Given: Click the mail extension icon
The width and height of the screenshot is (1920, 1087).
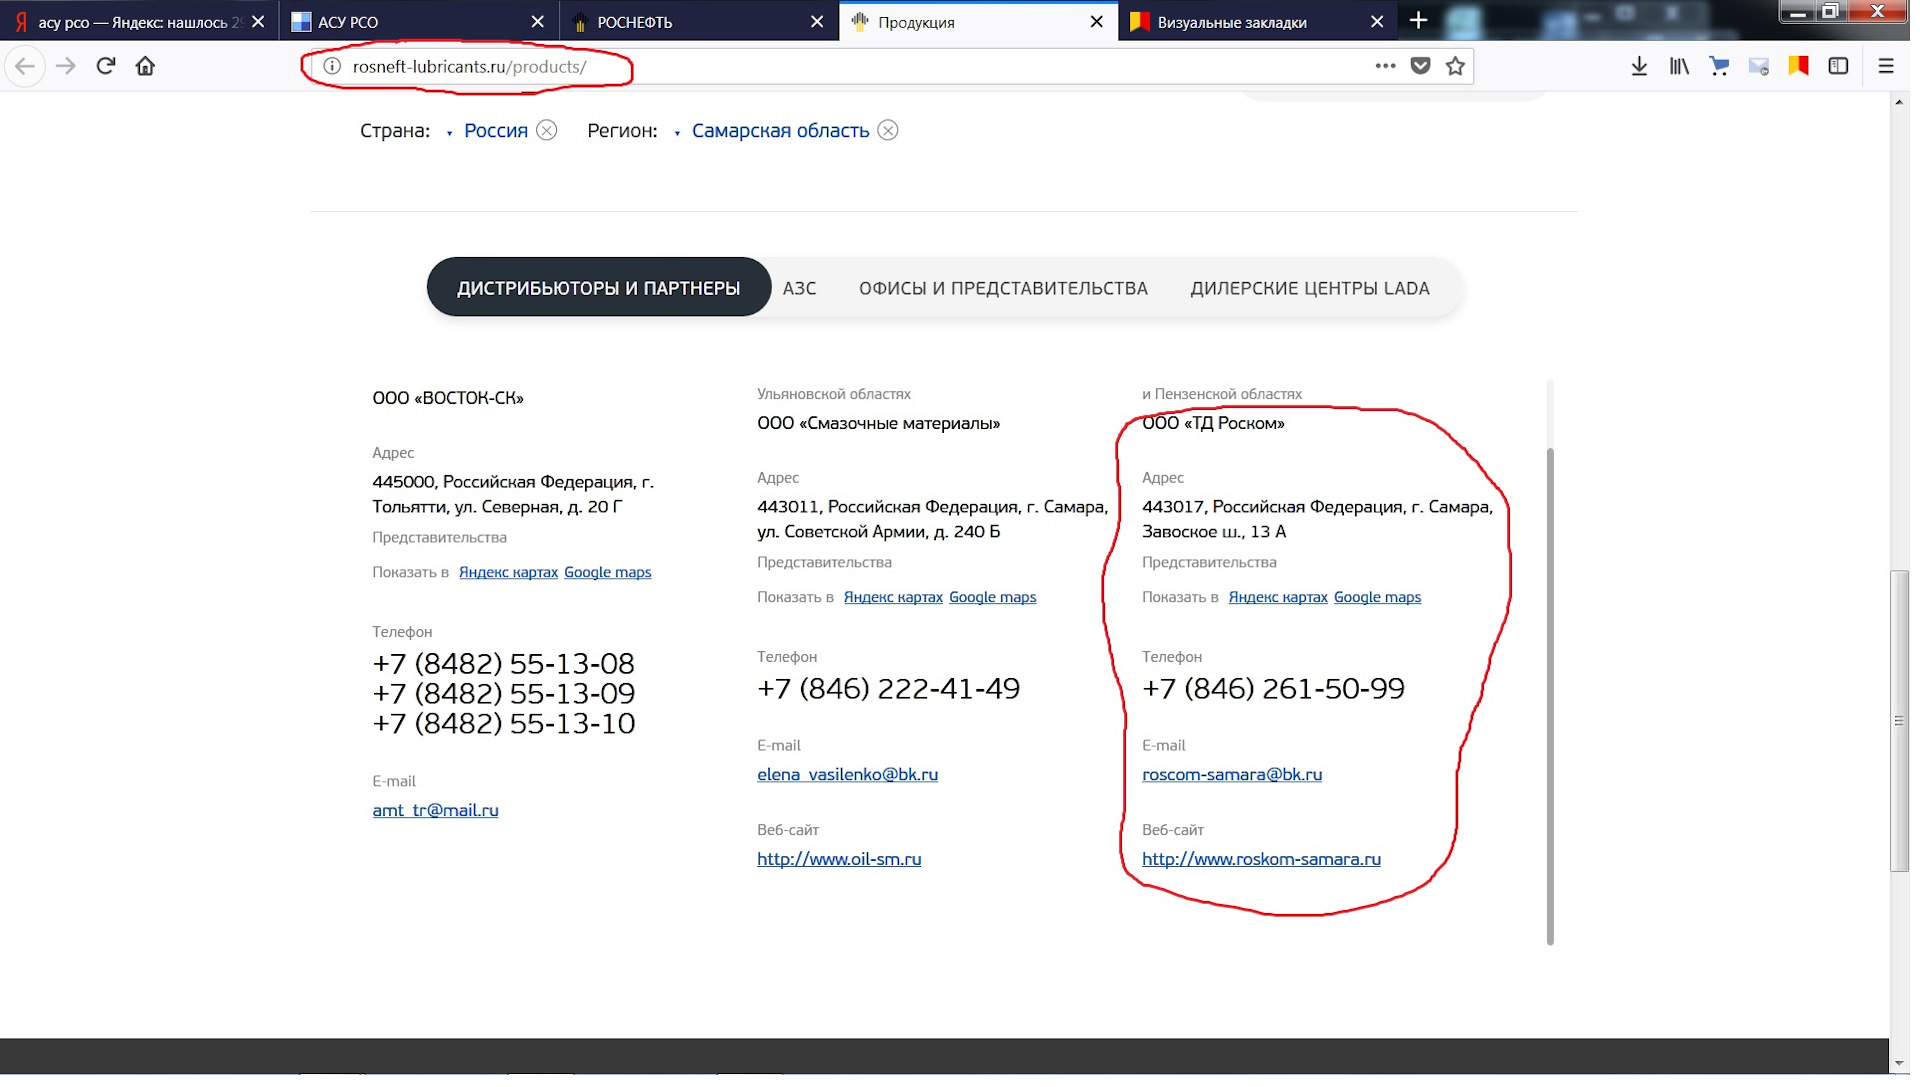Looking at the screenshot, I should point(1759,66).
